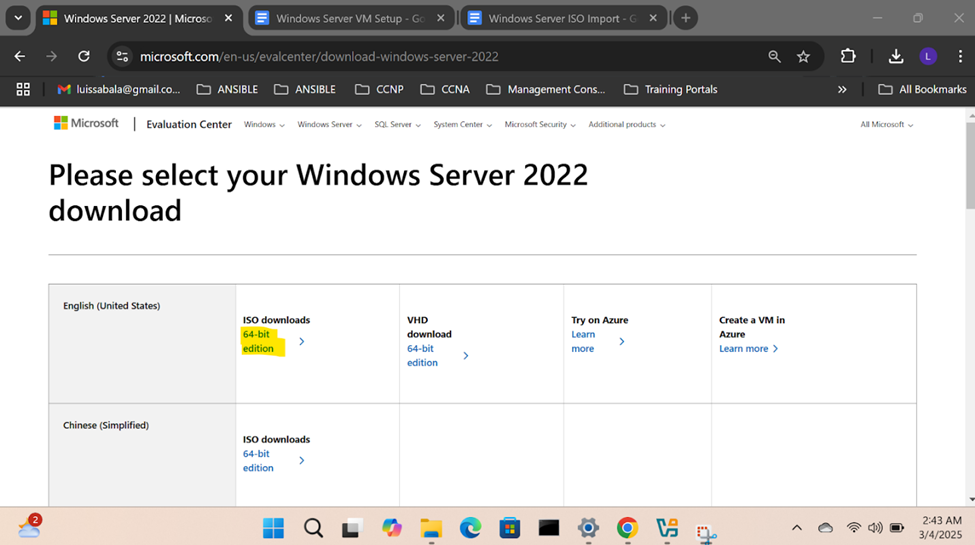This screenshot has height=545, width=975.
Task: Launch Microsoft Edge from the taskbar
Action: (x=470, y=528)
